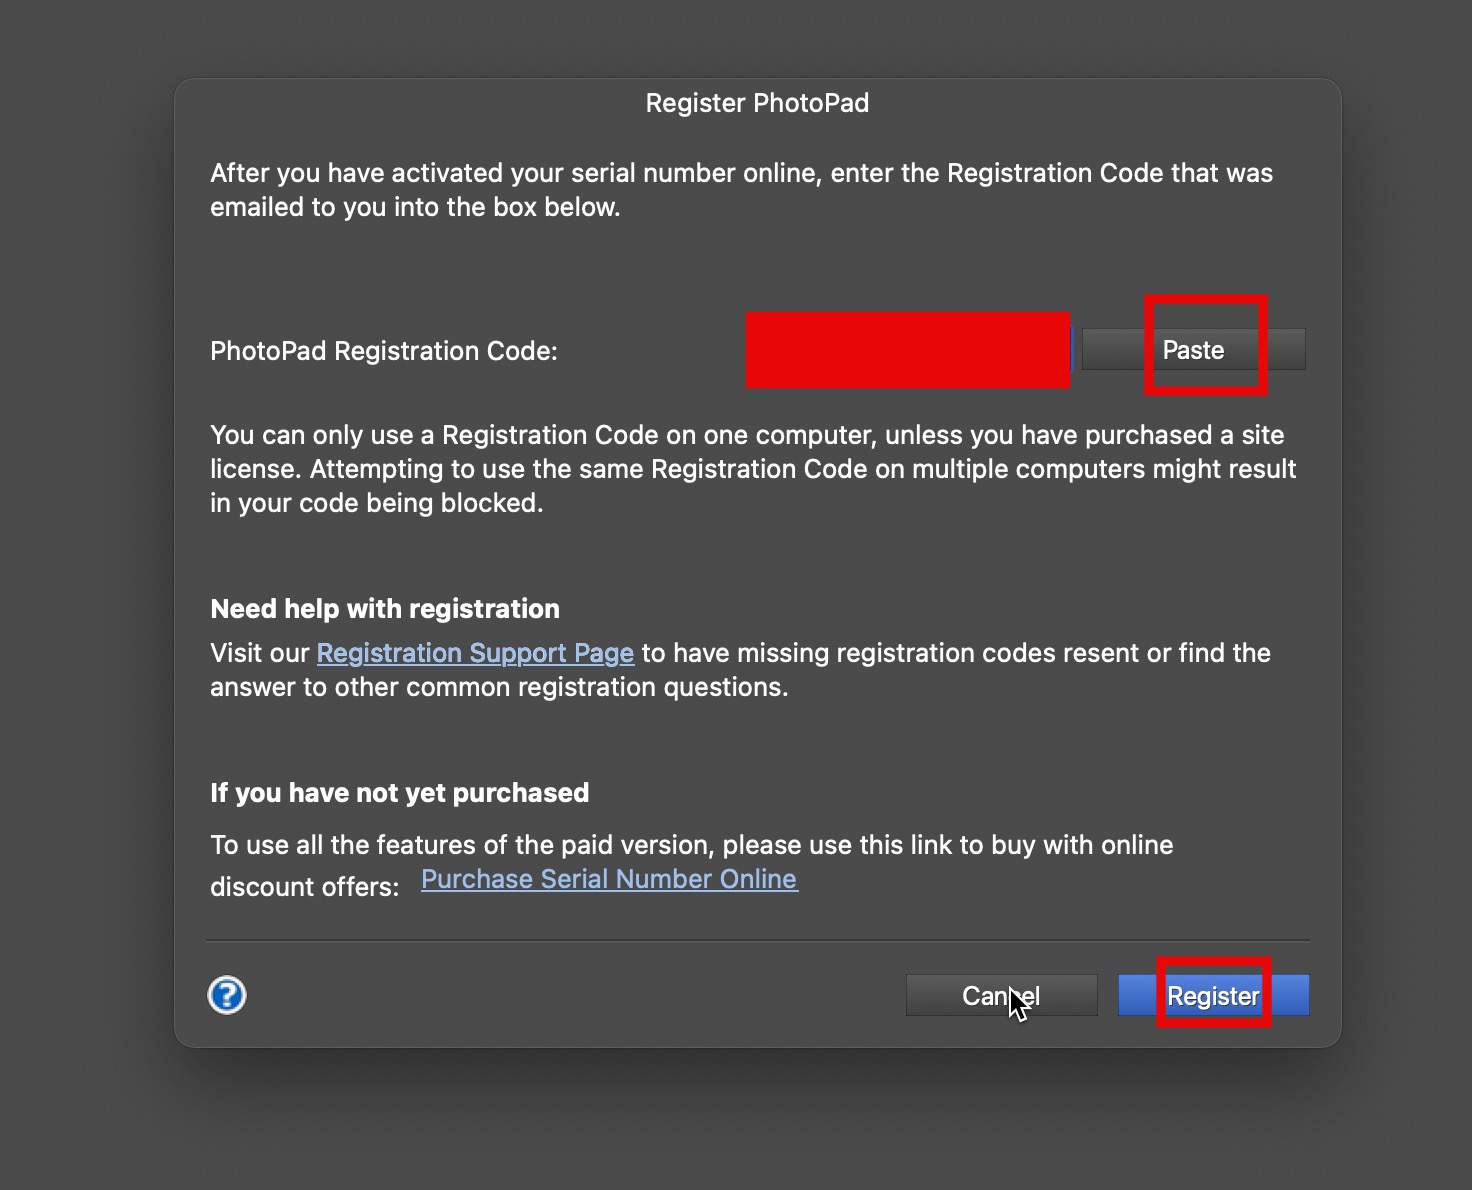Click the "After you have activated" instruction text

741,173
